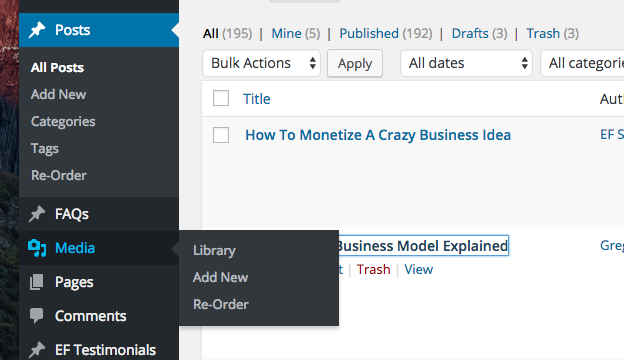
Task: Open Tags under Posts
Action: pos(45,148)
